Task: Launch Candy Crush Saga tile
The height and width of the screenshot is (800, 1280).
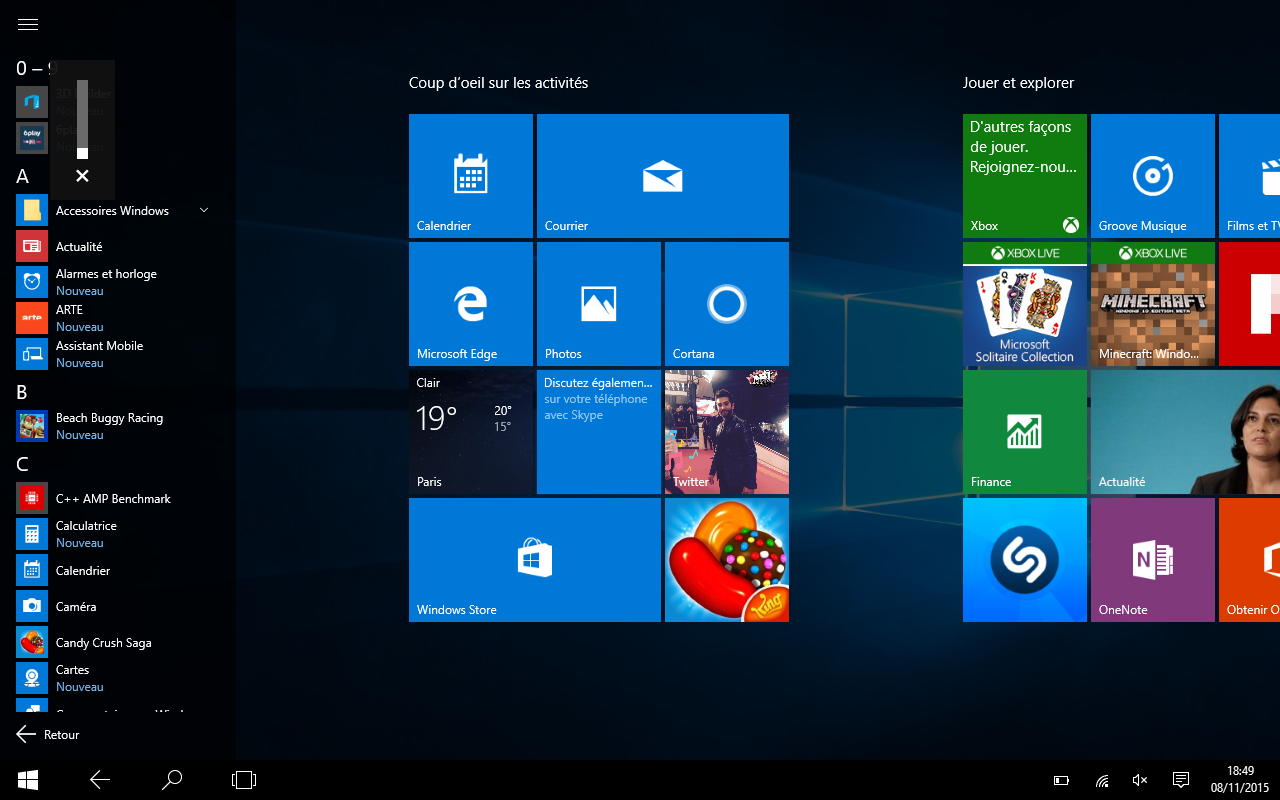Action: pyautogui.click(x=727, y=560)
